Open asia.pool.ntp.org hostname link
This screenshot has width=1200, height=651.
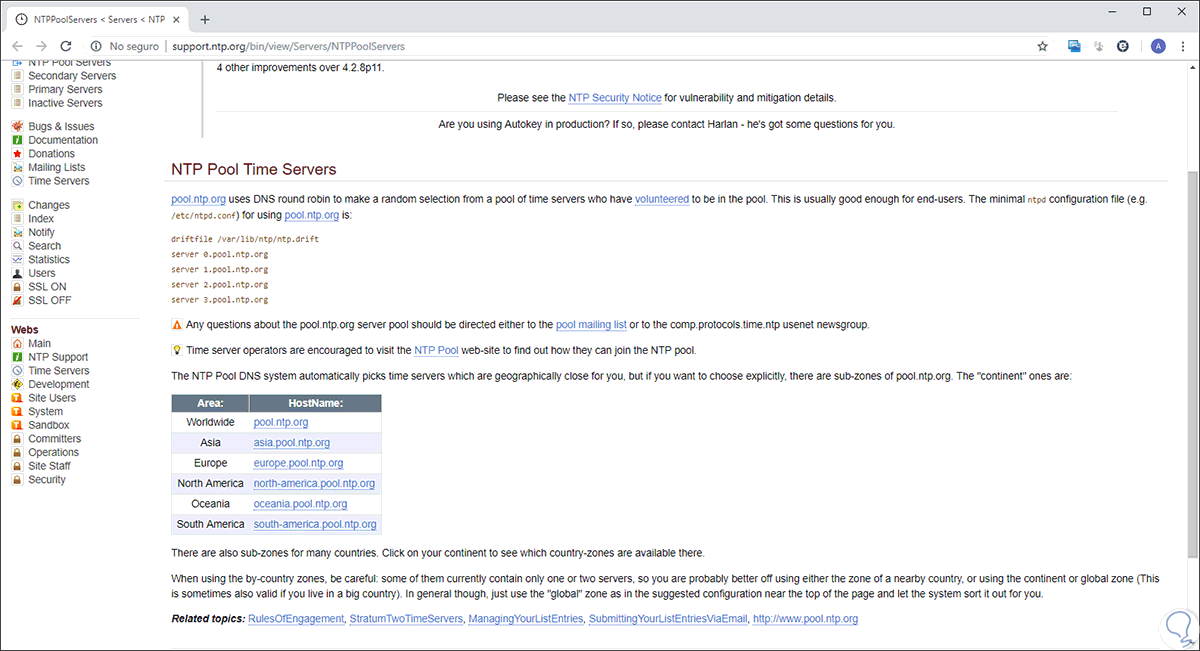[x=292, y=443]
